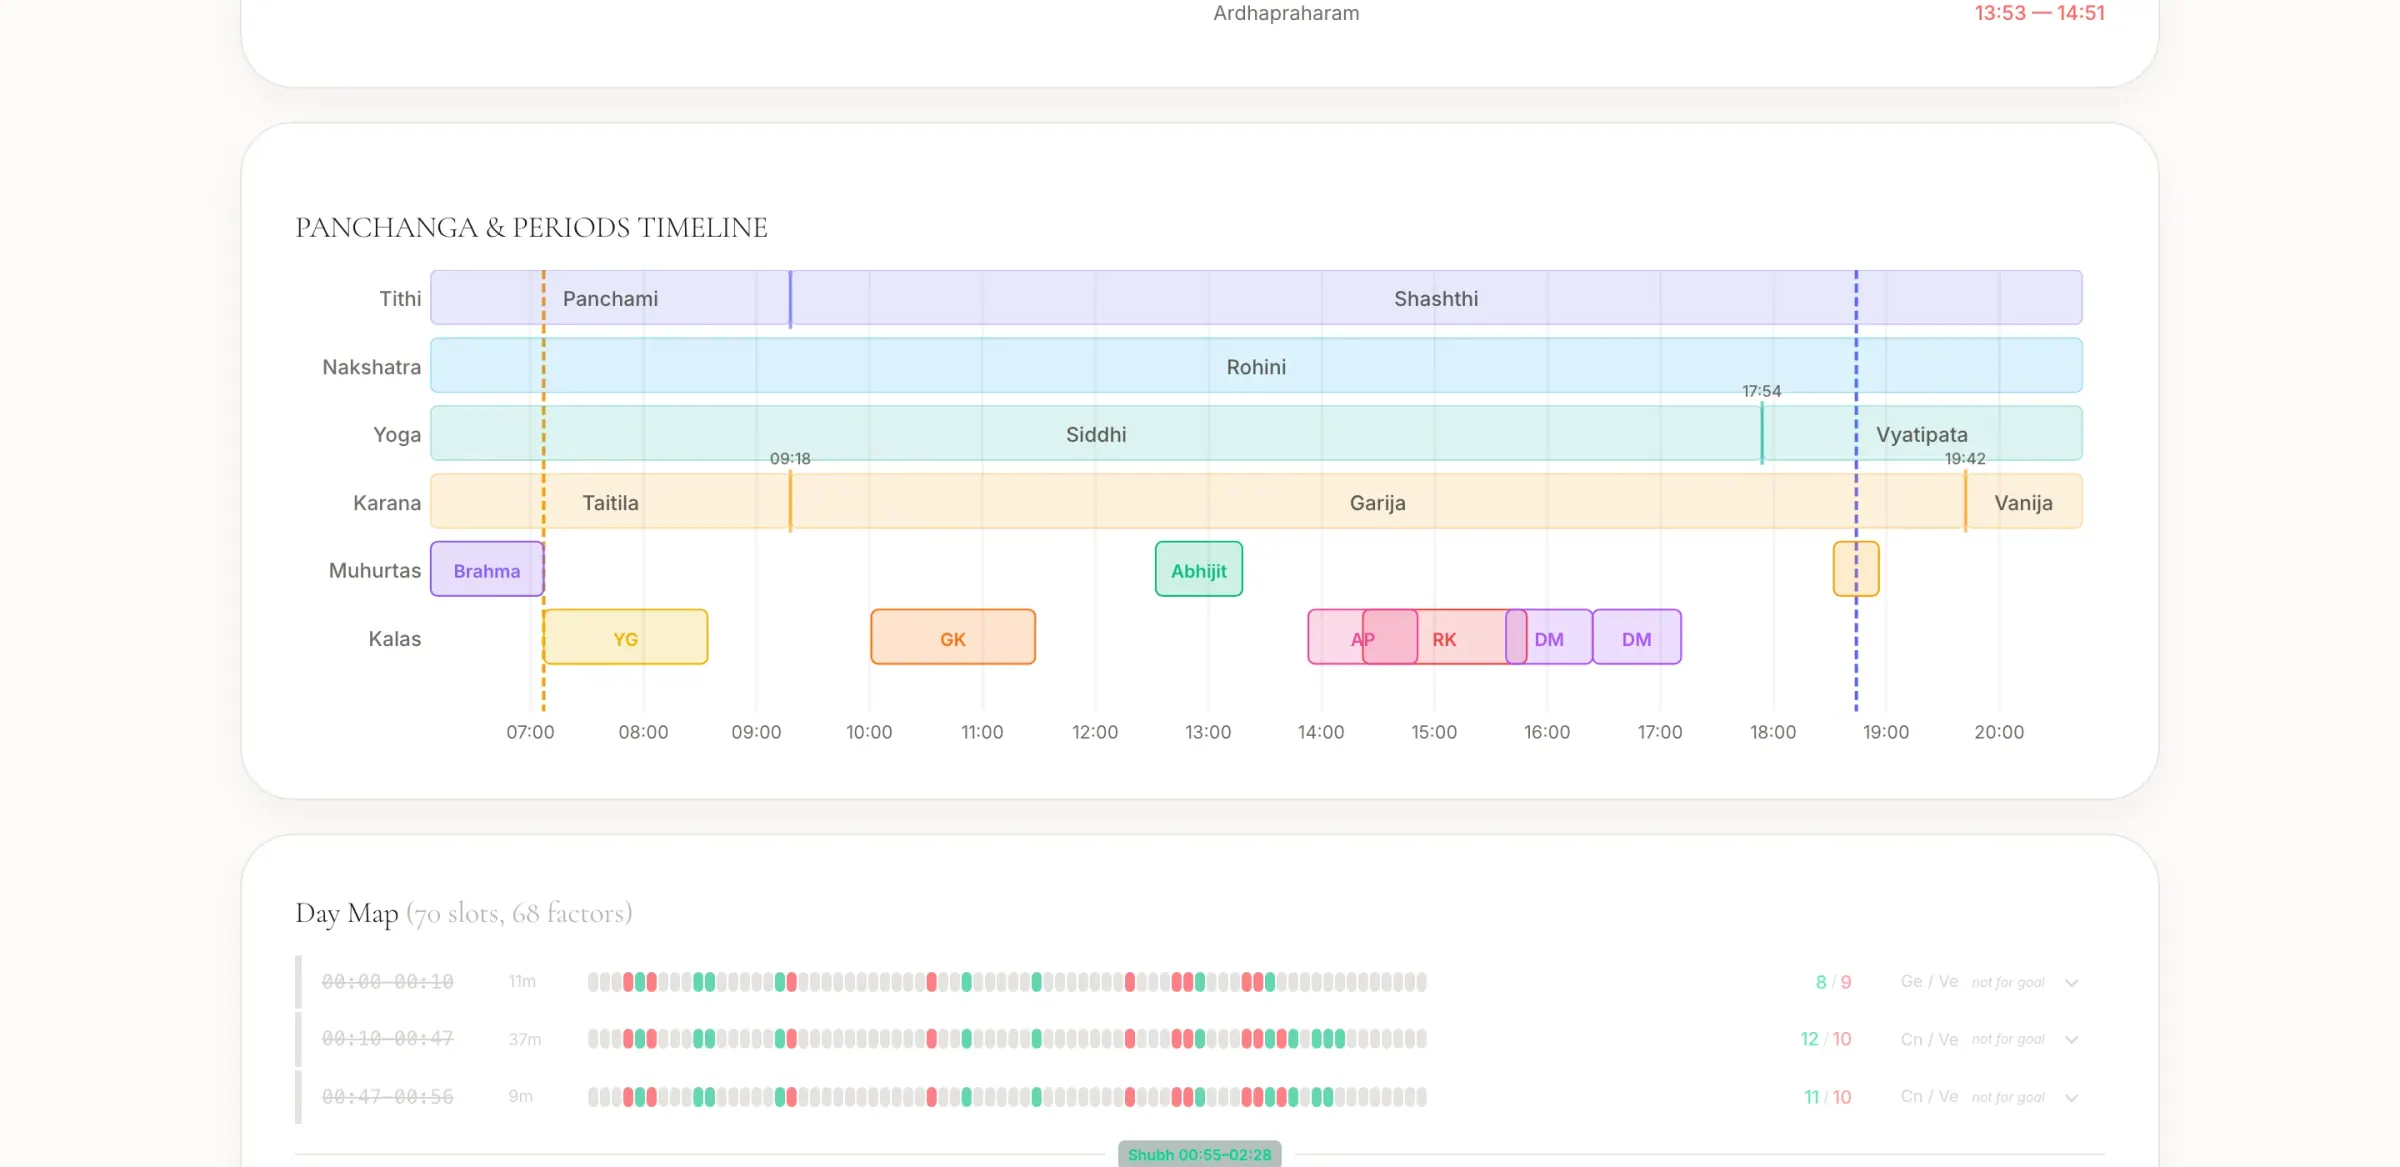Click the 00:47–00:56 time slot label

388,1097
